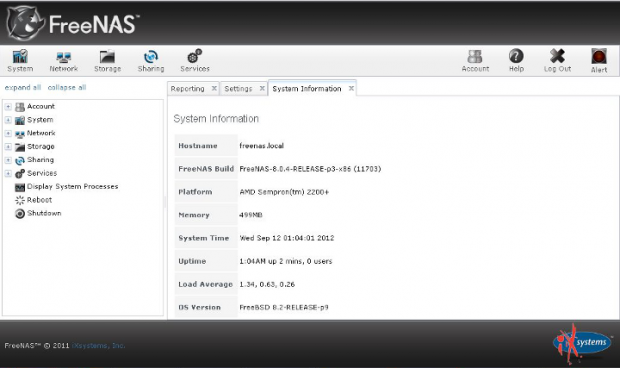
Task: Expand the Network tree node
Action: coord(8,134)
